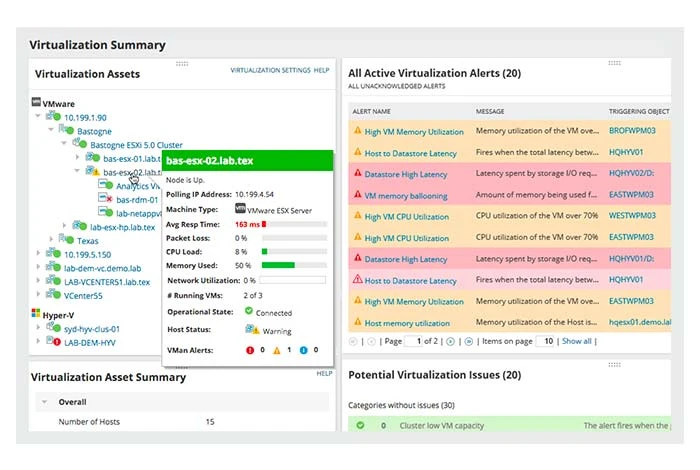Image resolution: width=700 pixels, height=470 pixels.
Task: Click the LAB-DEM-HYV critical status icon
Action: coord(53,341)
